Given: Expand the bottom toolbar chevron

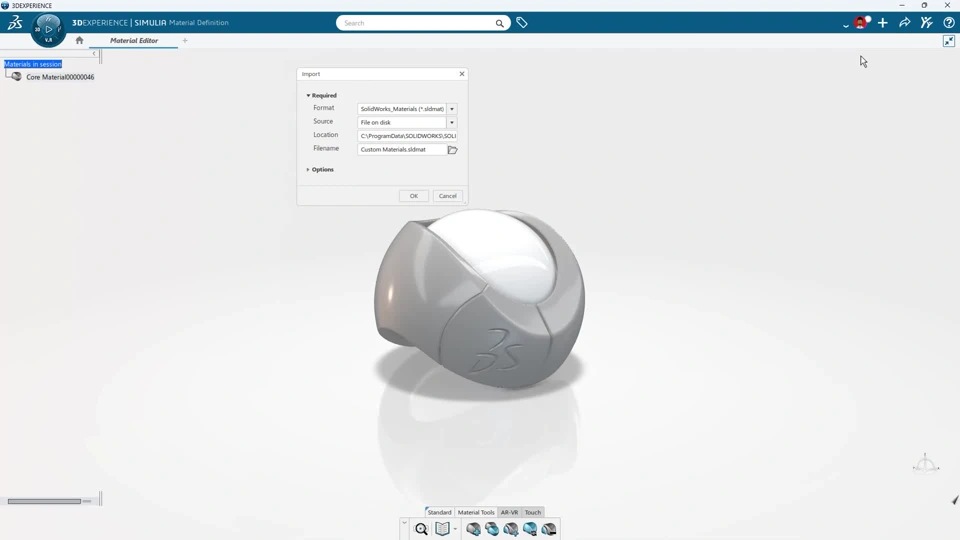Looking at the screenshot, I should tap(404, 523).
